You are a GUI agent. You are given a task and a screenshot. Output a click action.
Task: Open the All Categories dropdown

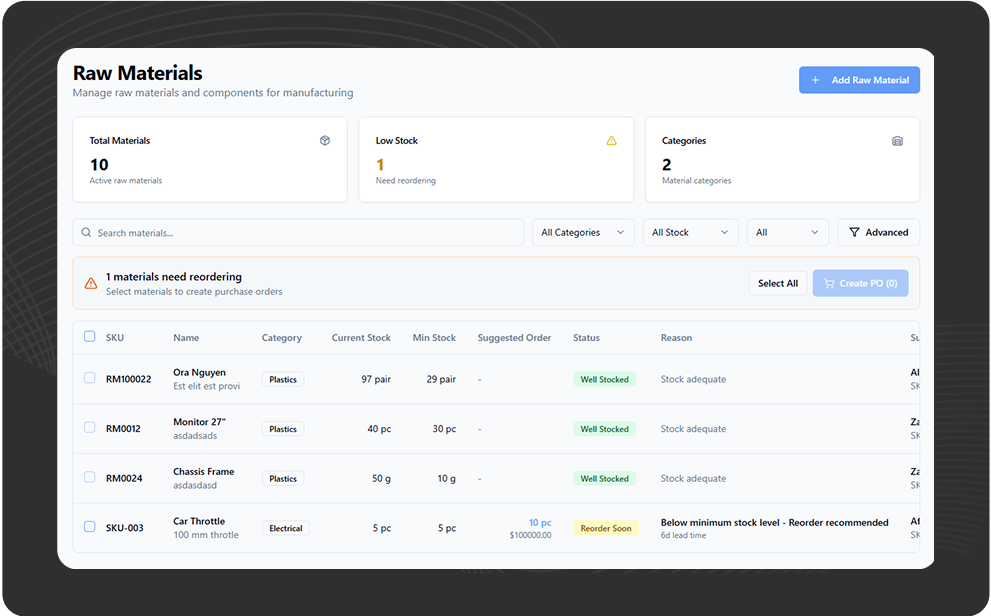click(583, 232)
